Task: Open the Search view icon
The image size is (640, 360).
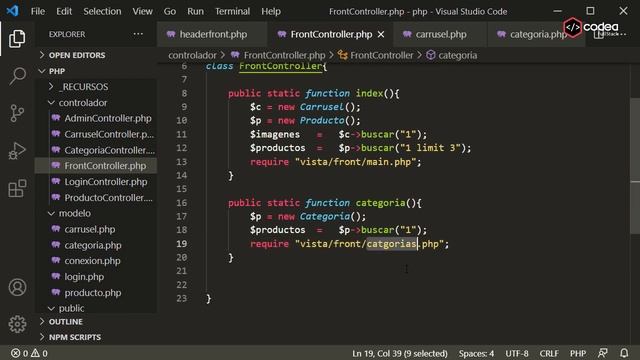Action: pos(17,76)
